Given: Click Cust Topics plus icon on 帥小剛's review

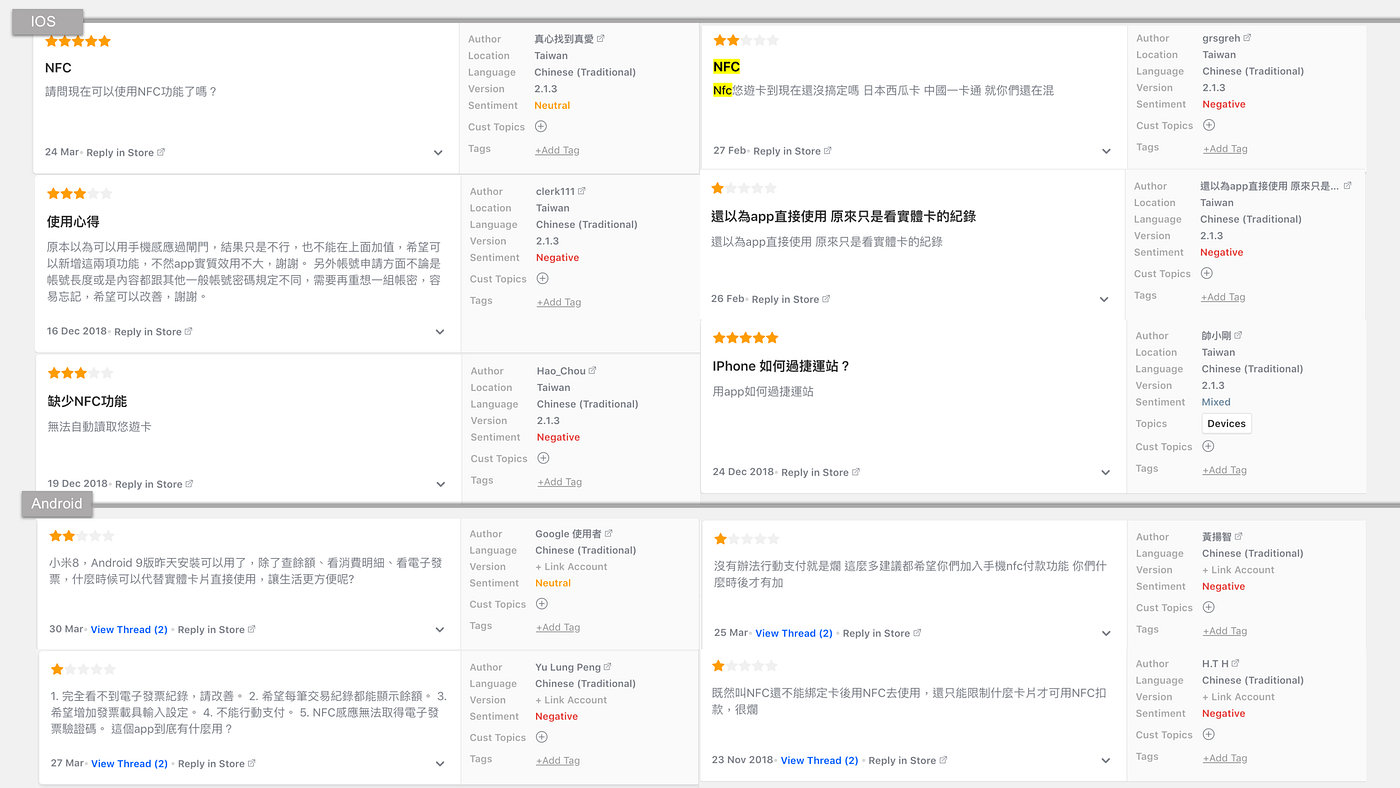Looking at the screenshot, I should pyautogui.click(x=1207, y=446).
